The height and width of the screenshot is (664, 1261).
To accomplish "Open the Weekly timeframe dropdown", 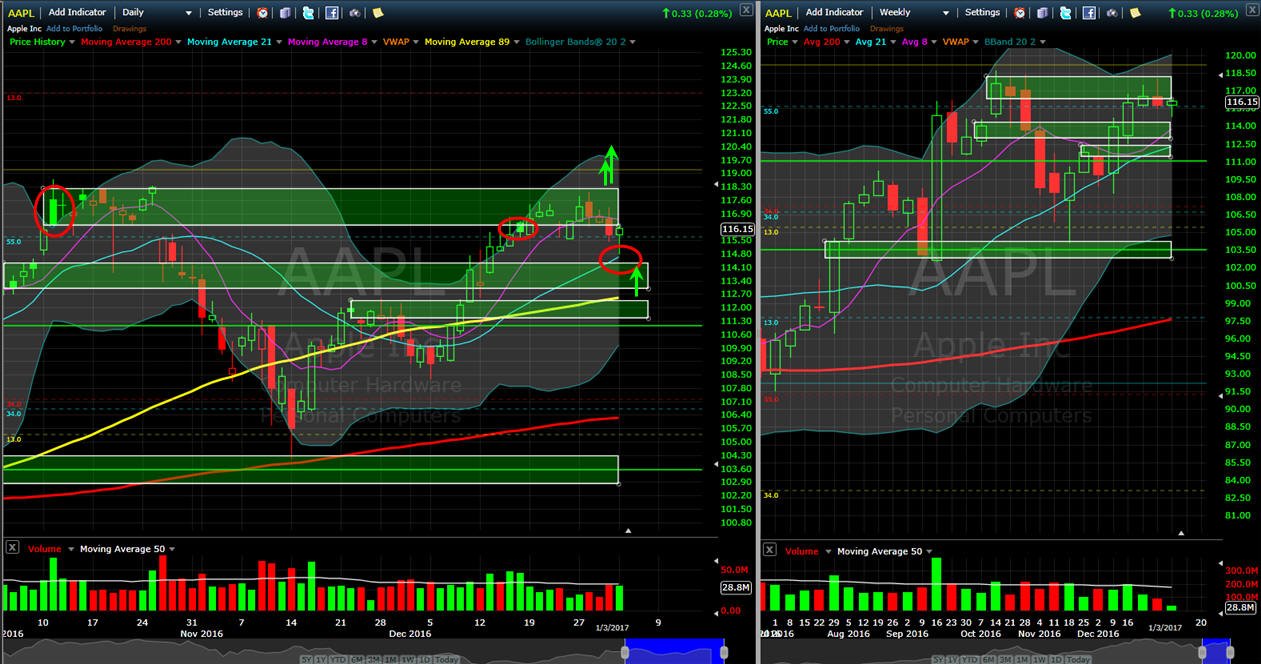I will coord(913,13).
